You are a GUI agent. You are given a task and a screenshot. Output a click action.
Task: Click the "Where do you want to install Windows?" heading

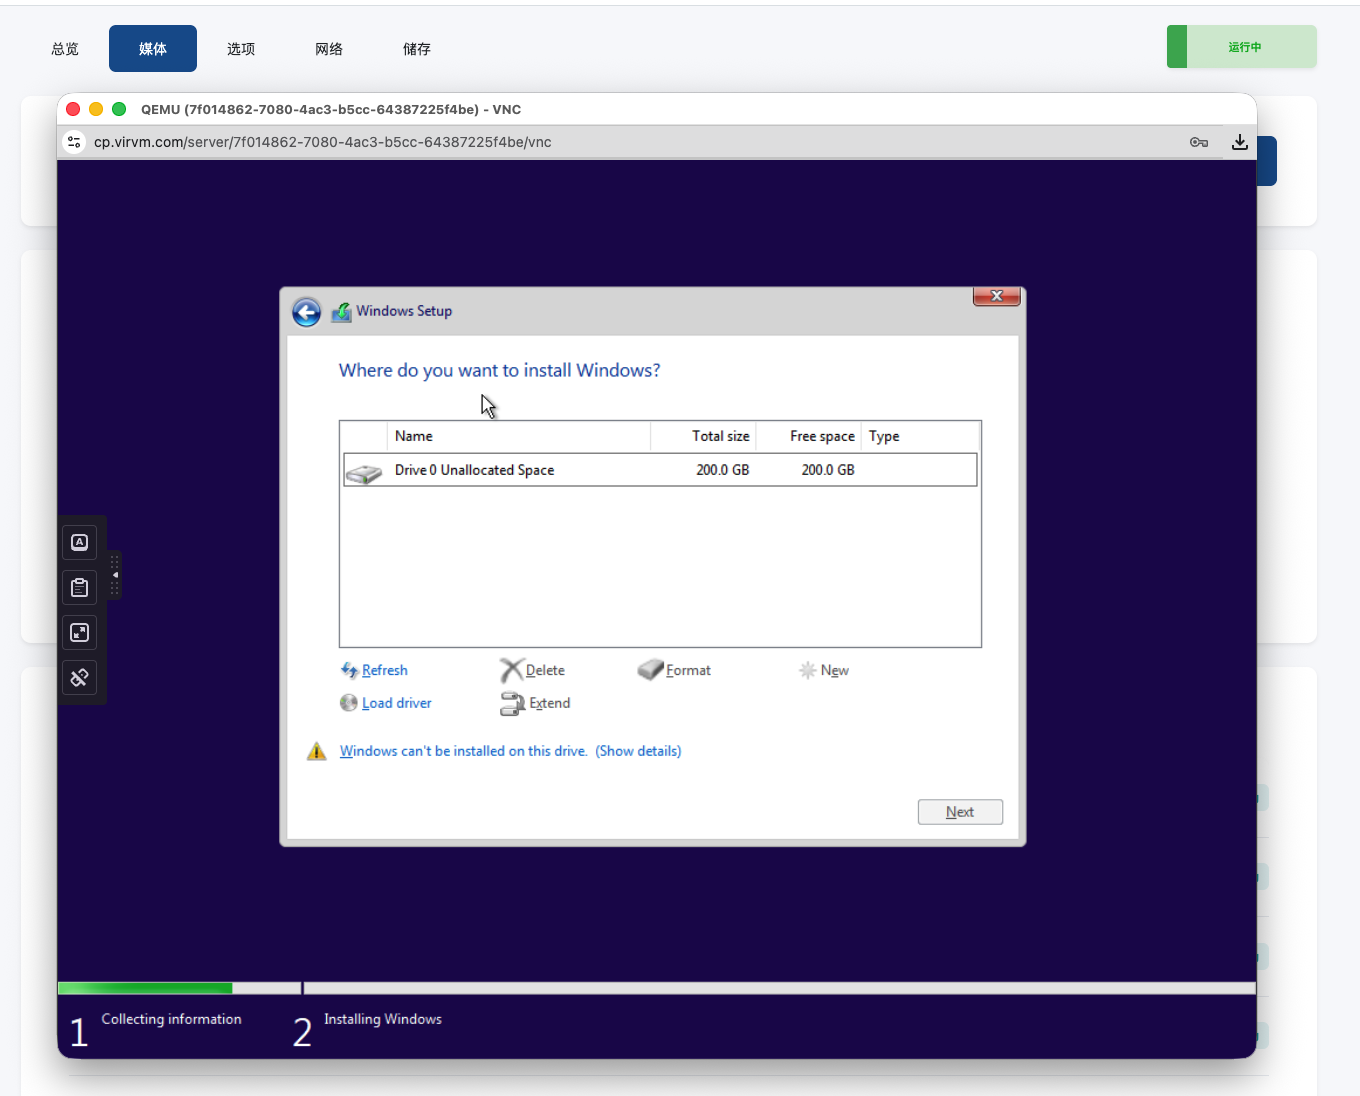click(500, 370)
